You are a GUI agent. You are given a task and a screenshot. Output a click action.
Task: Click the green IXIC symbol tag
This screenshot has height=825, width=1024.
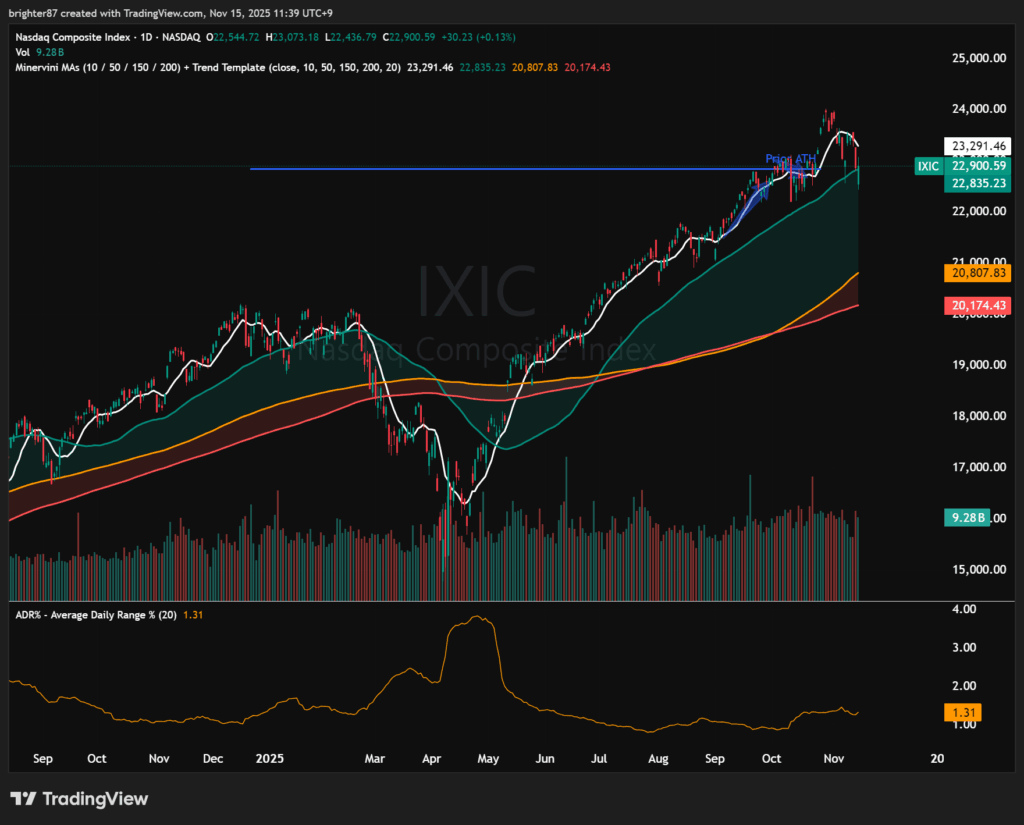coord(928,166)
